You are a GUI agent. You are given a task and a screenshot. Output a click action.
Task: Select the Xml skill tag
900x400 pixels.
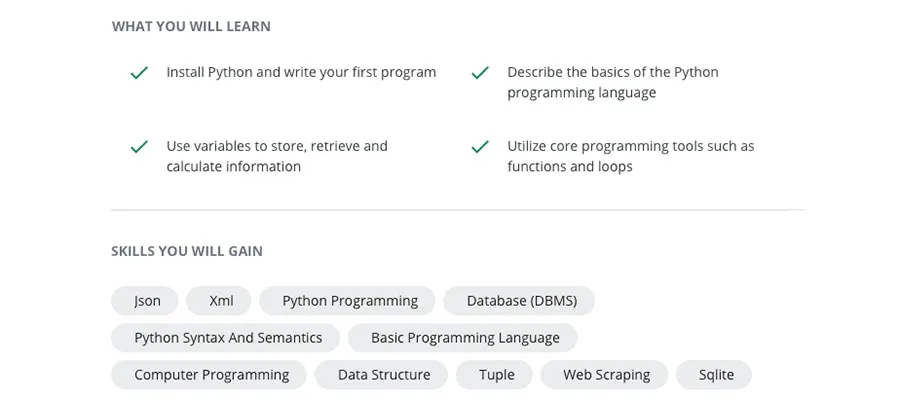tap(219, 301)
